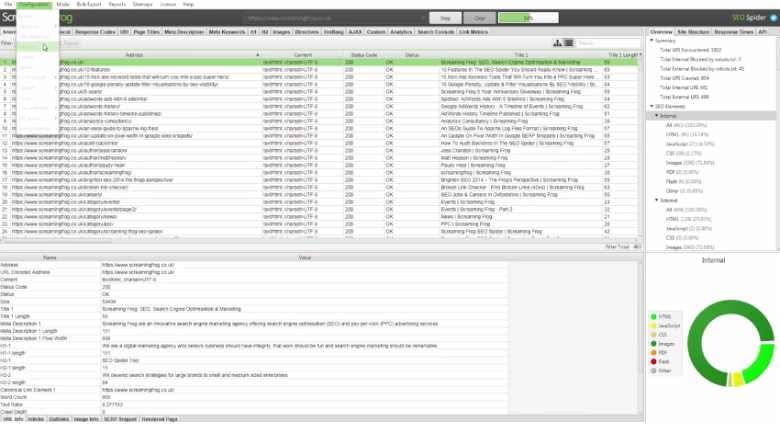Image resolution: width=780 pixels, height=426 pixels.
Task: Select Internal PDF in overview tree
Action: (x=684, y=172)
